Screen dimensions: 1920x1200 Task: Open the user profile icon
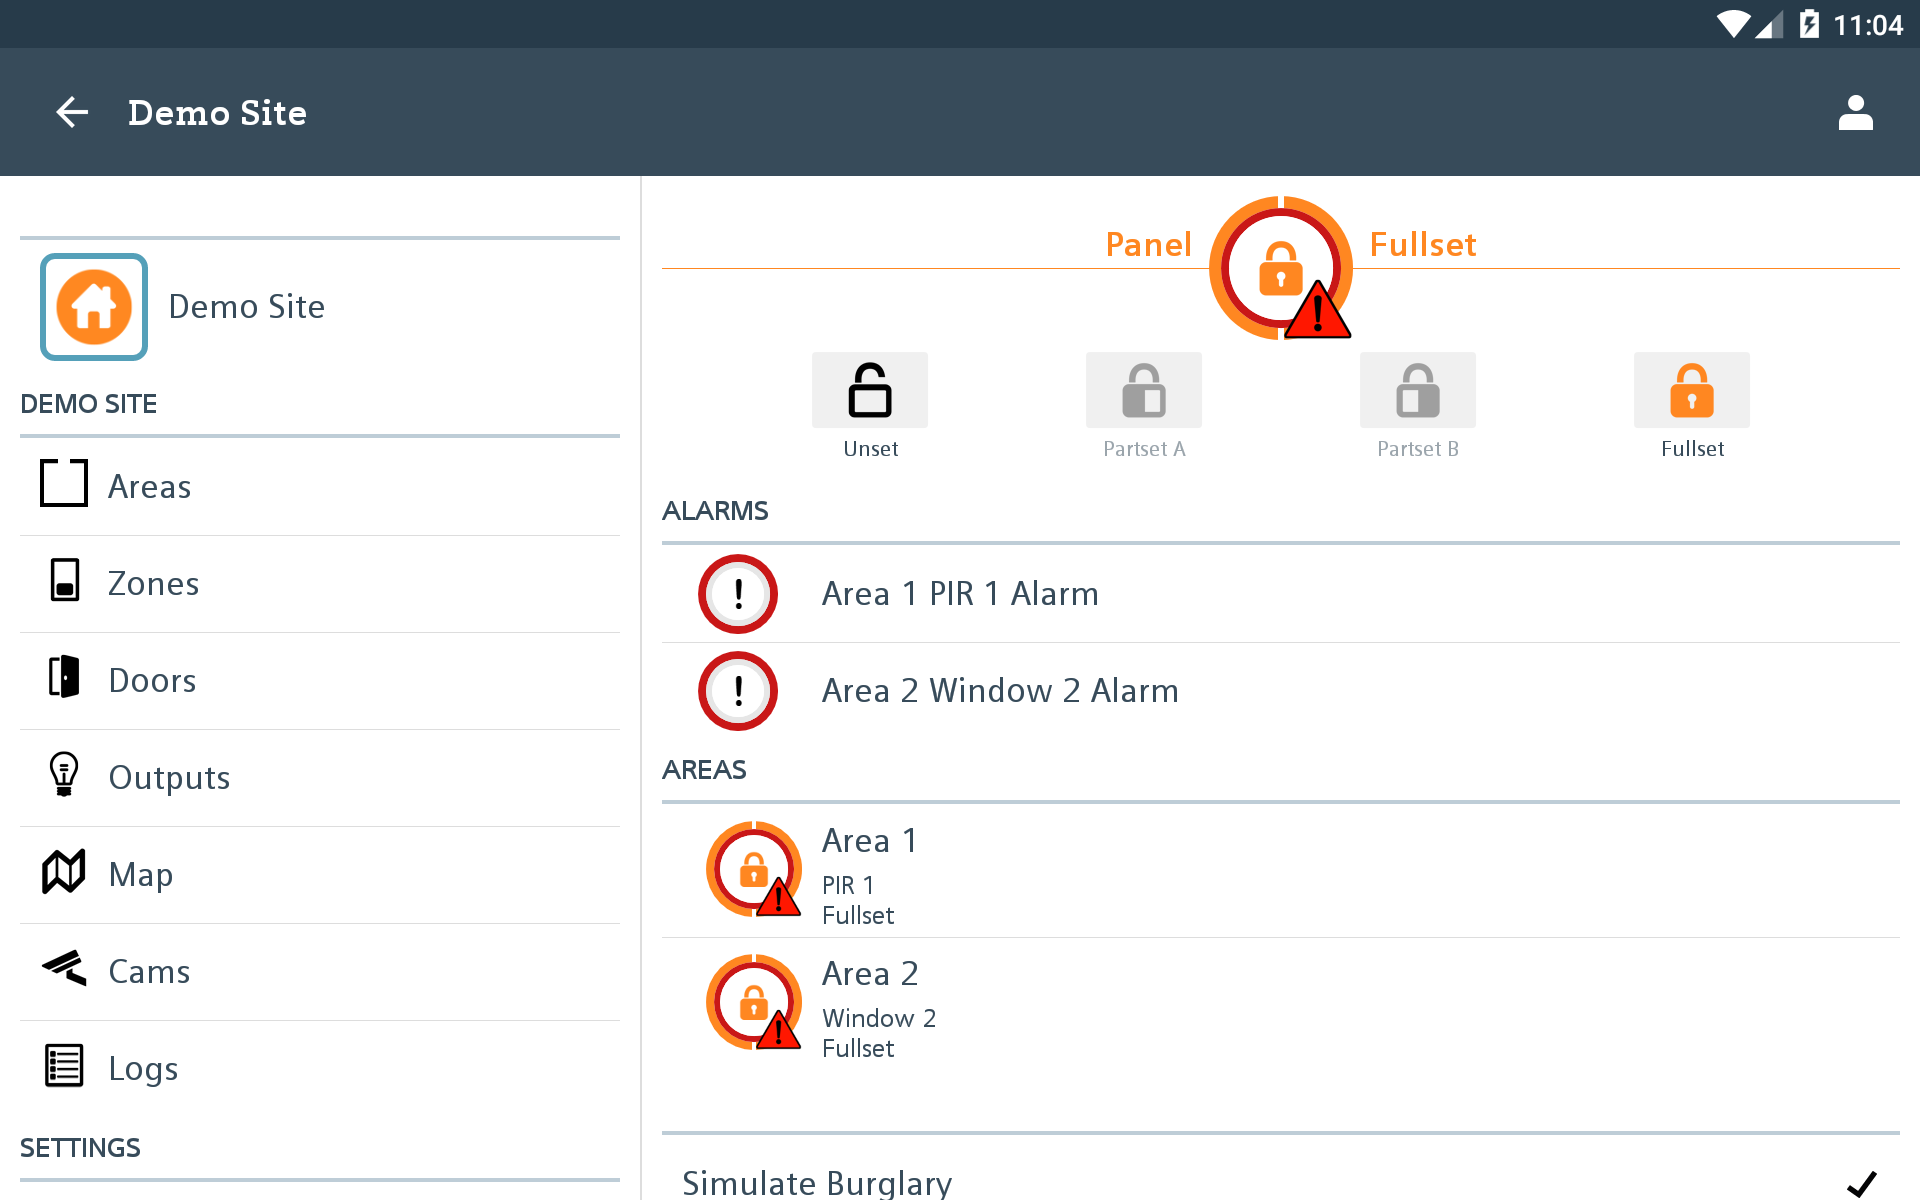(1855, 112)
